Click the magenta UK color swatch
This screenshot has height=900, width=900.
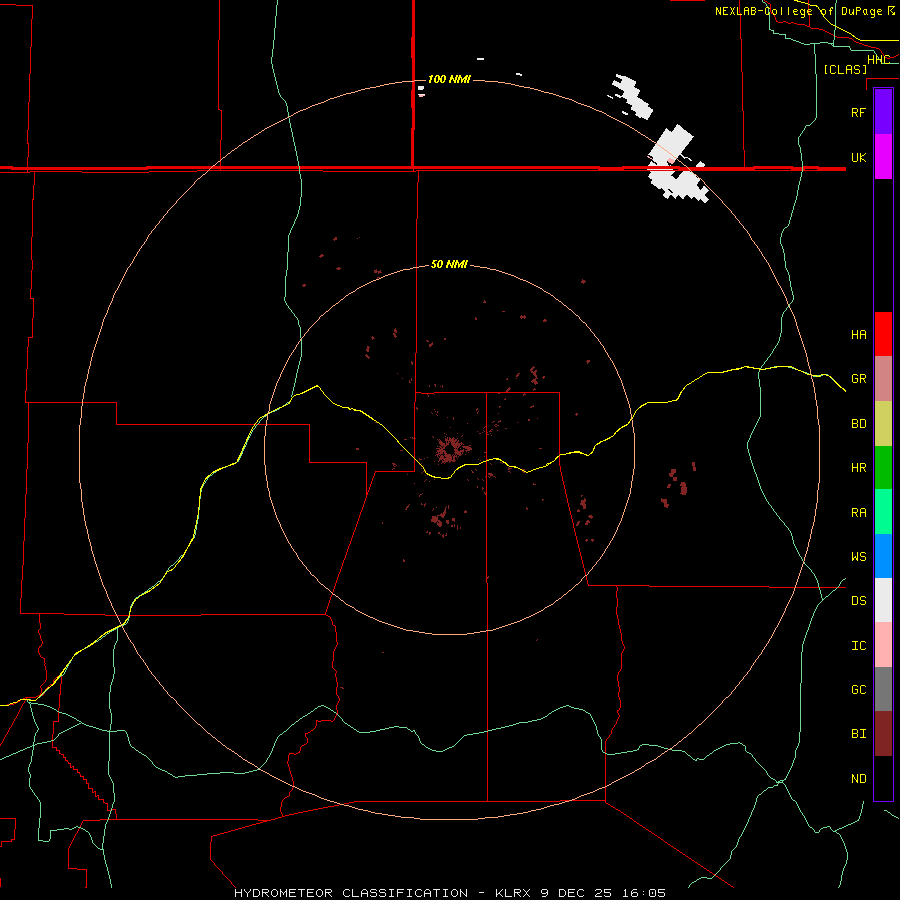(x=883, y=157)
